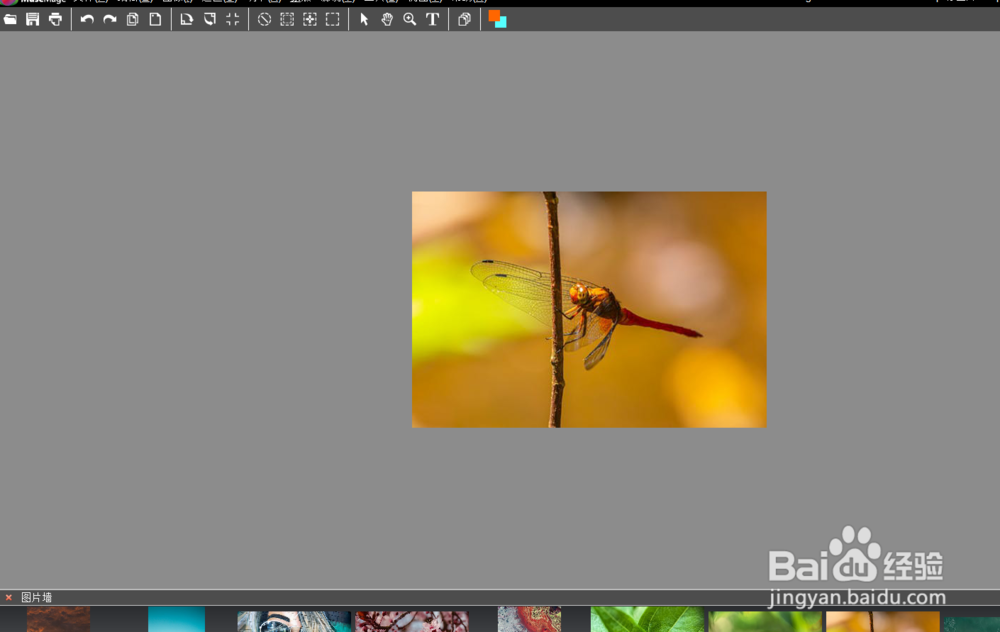Click the circle-slash deselect icon
This screenshot has height=632, width=1000.
point(264,19)
